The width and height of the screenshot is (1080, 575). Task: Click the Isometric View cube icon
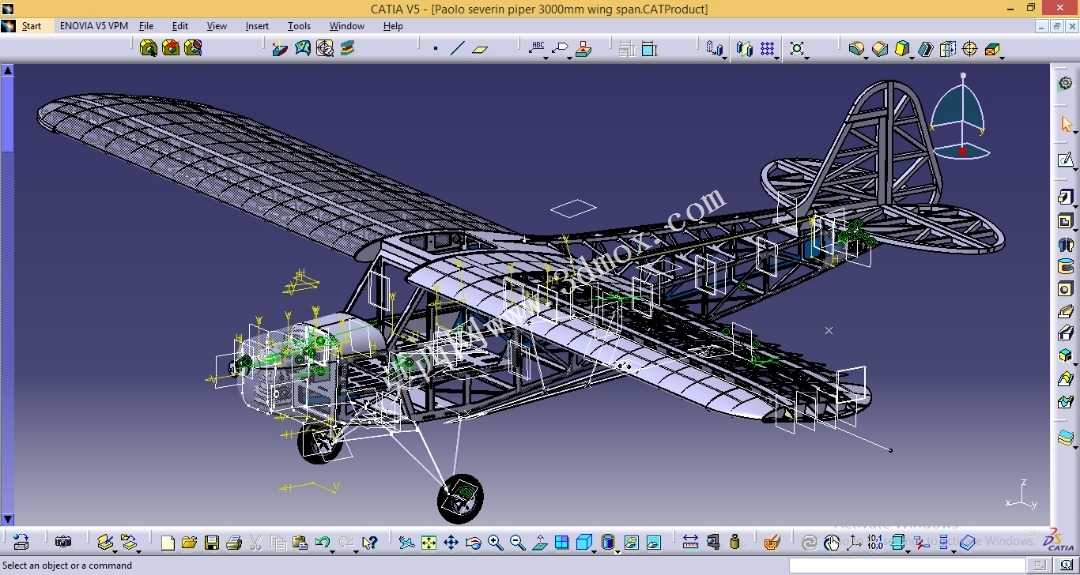[583, 543]
